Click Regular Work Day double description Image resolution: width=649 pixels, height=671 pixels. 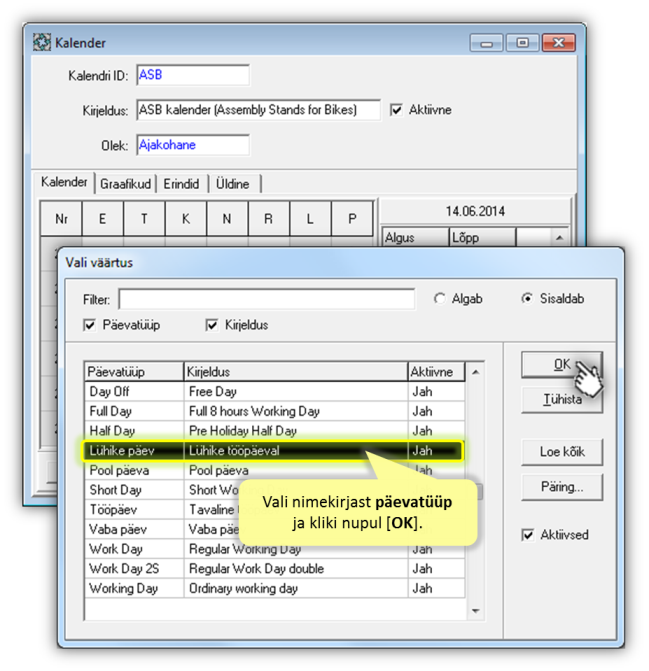coord(296,569)
